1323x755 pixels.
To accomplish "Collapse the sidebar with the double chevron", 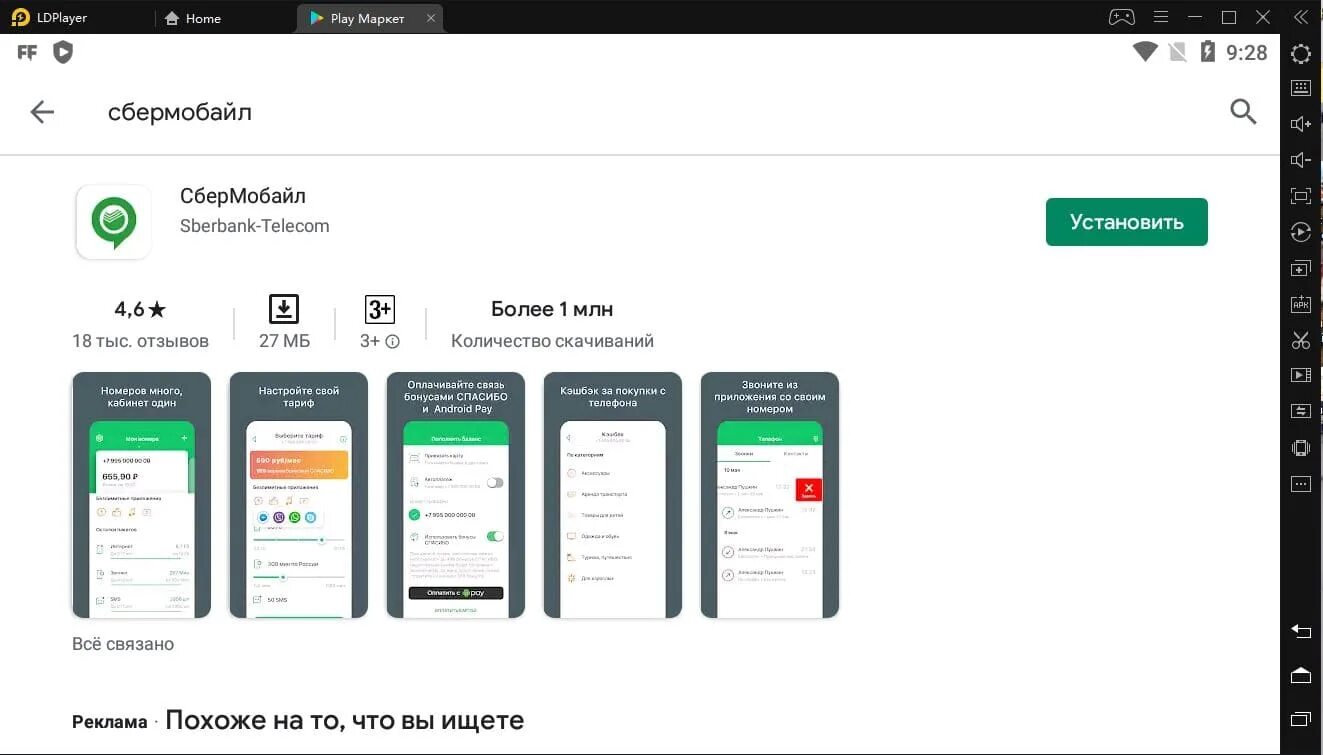I will pyautogui.click(x=1300, y=17).
